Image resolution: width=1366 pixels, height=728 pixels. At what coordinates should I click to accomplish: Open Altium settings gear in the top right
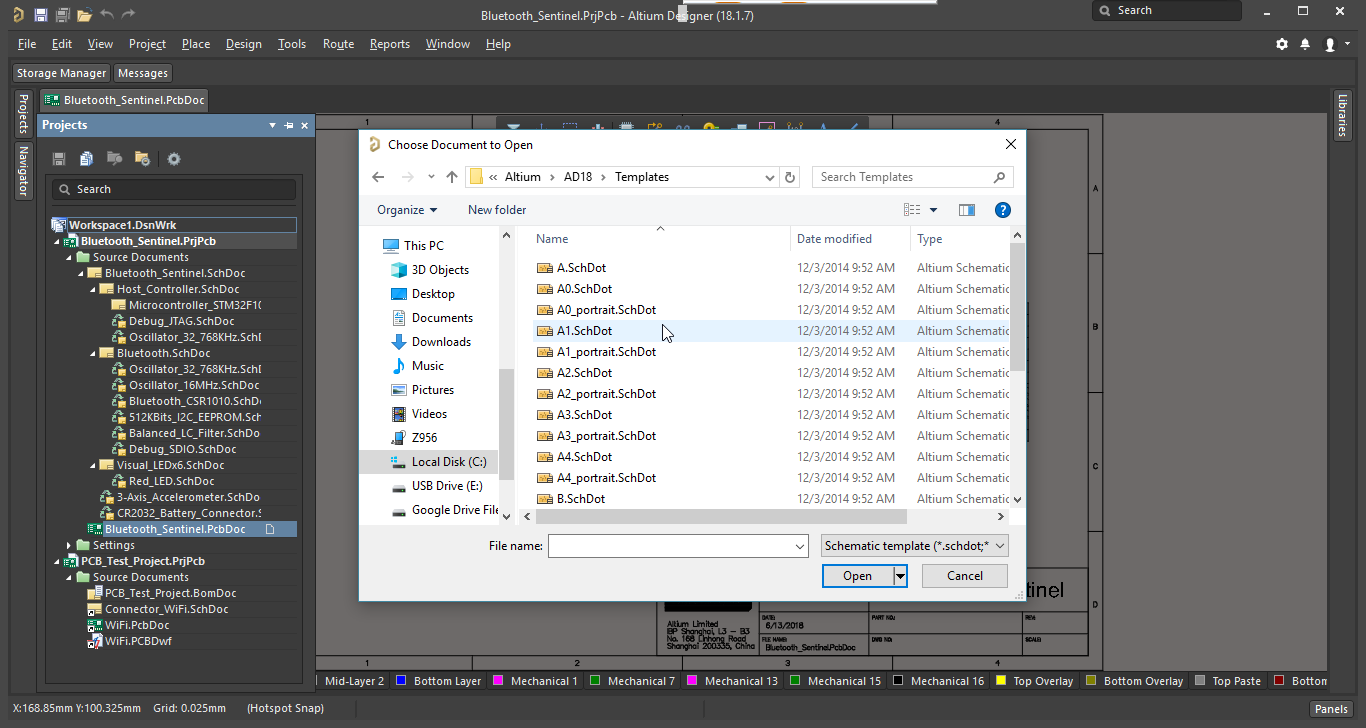[x=1282, y=44]
